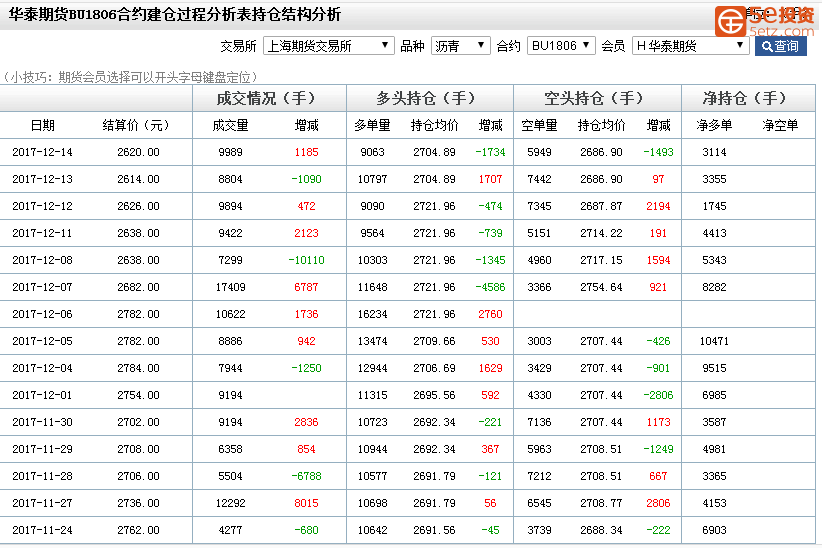Open the 会员 dropdown showing H 华泰期货
The height and width of the screenshot is (548, 822).
pos(690,46)
